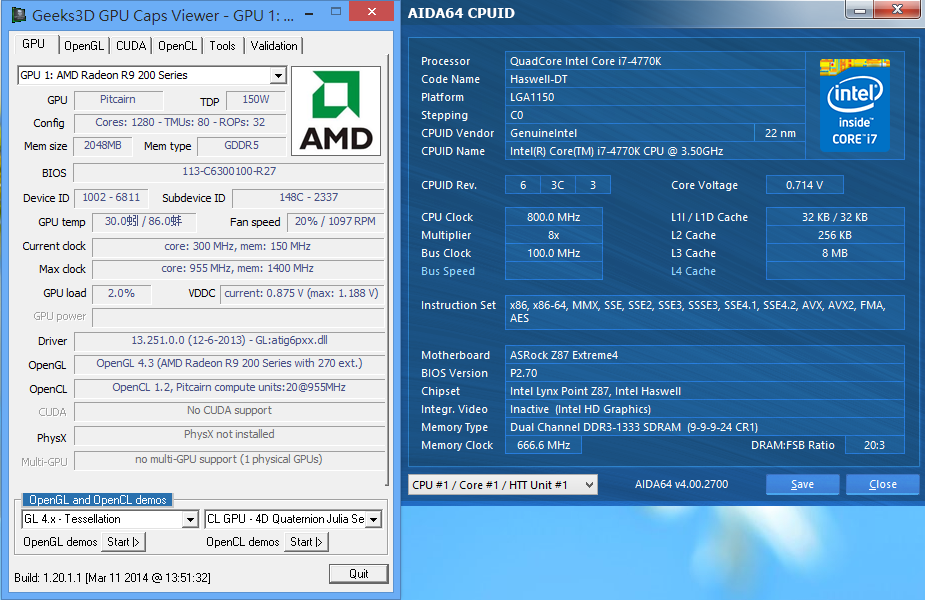Open the CUDA tab
925x600 pixels.
[x=131, y=46]
